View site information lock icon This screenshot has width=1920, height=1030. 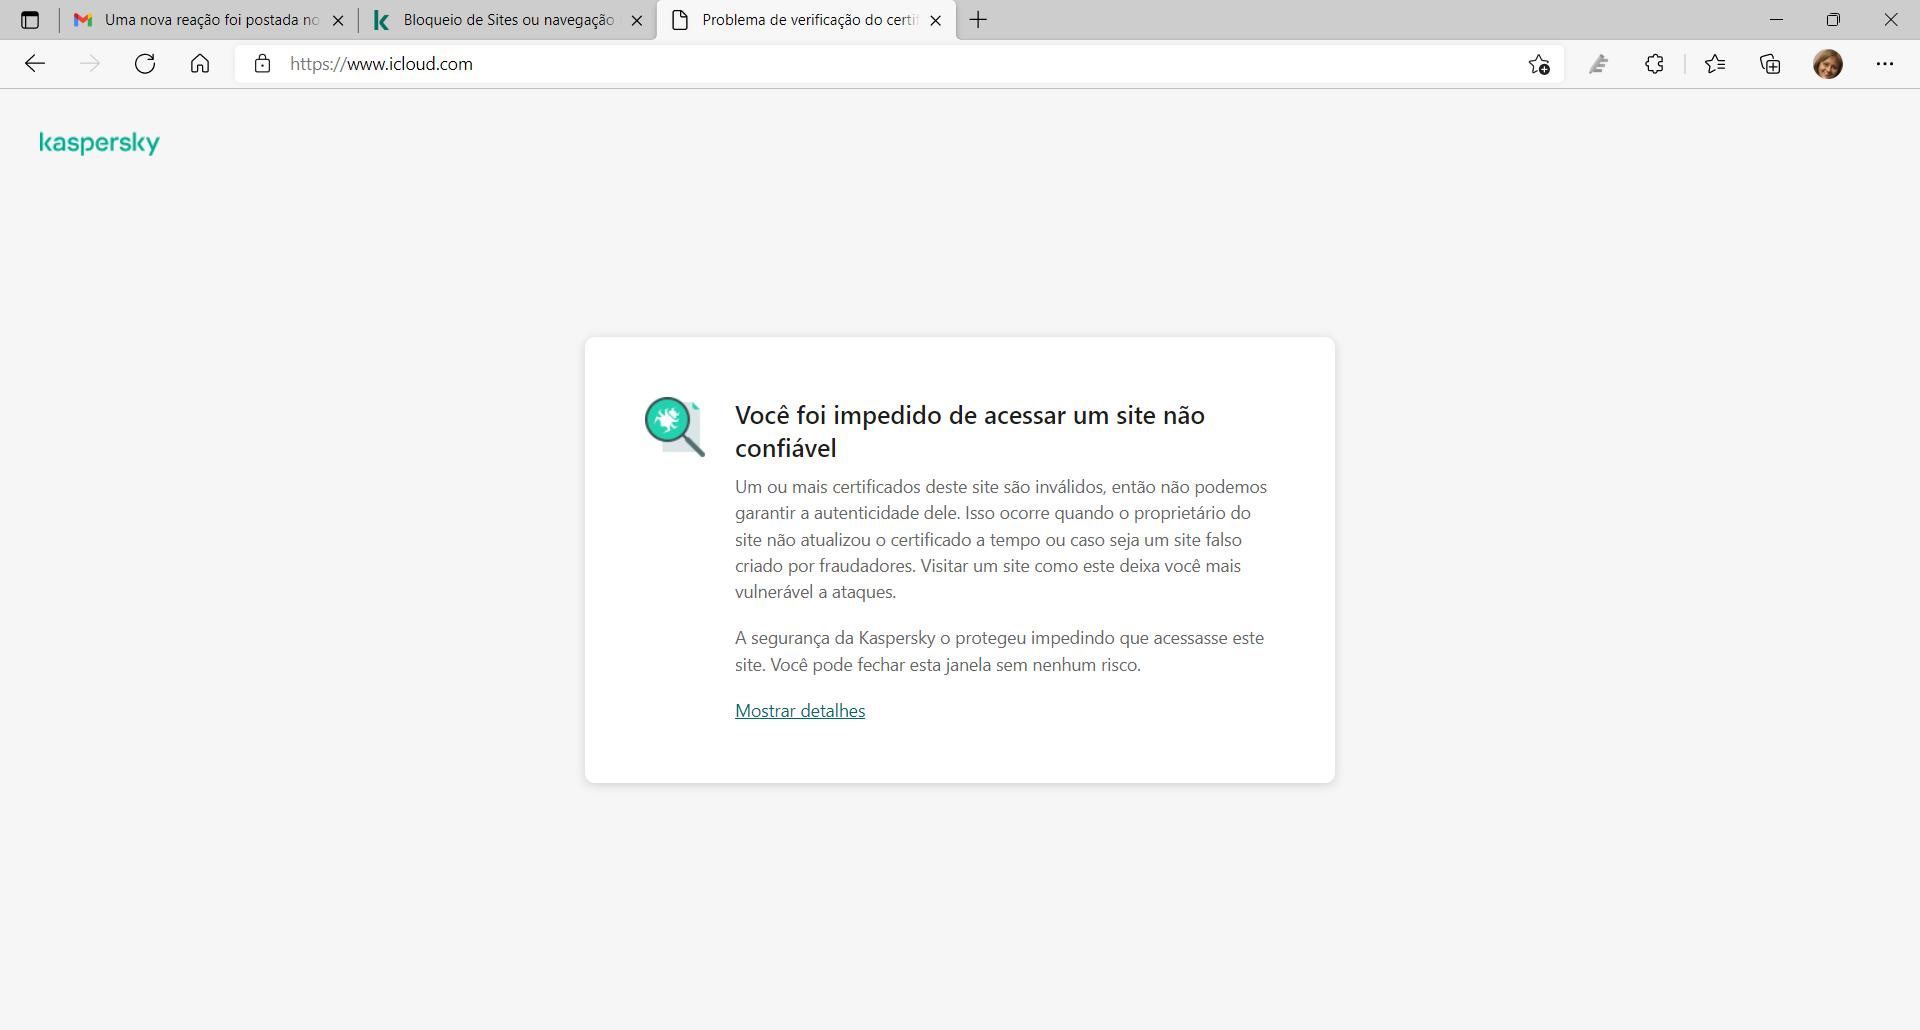[263, 64]
